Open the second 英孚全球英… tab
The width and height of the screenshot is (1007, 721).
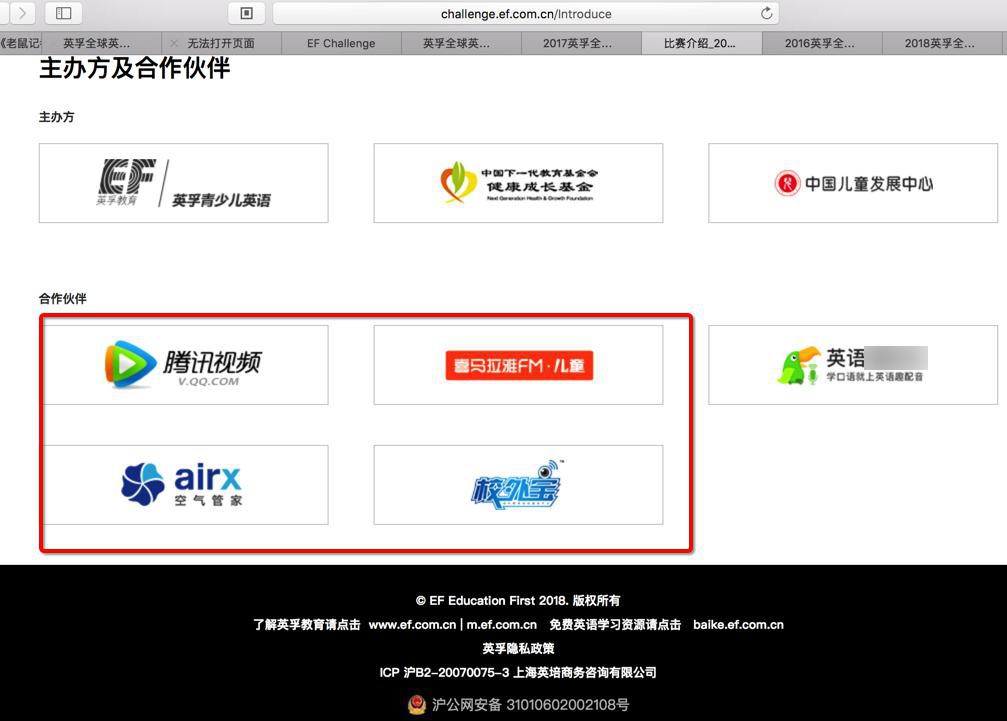point(461,43)
